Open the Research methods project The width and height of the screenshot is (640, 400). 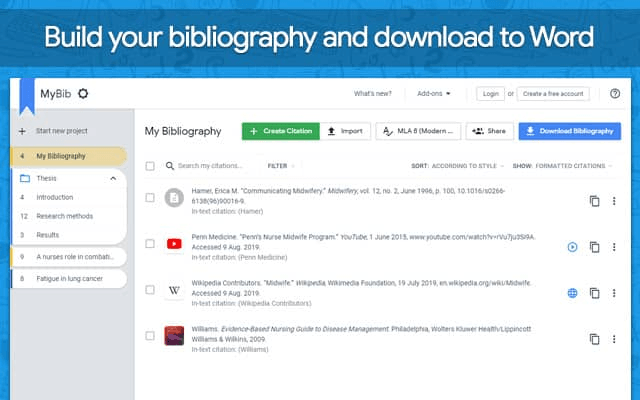pos(69,216)
